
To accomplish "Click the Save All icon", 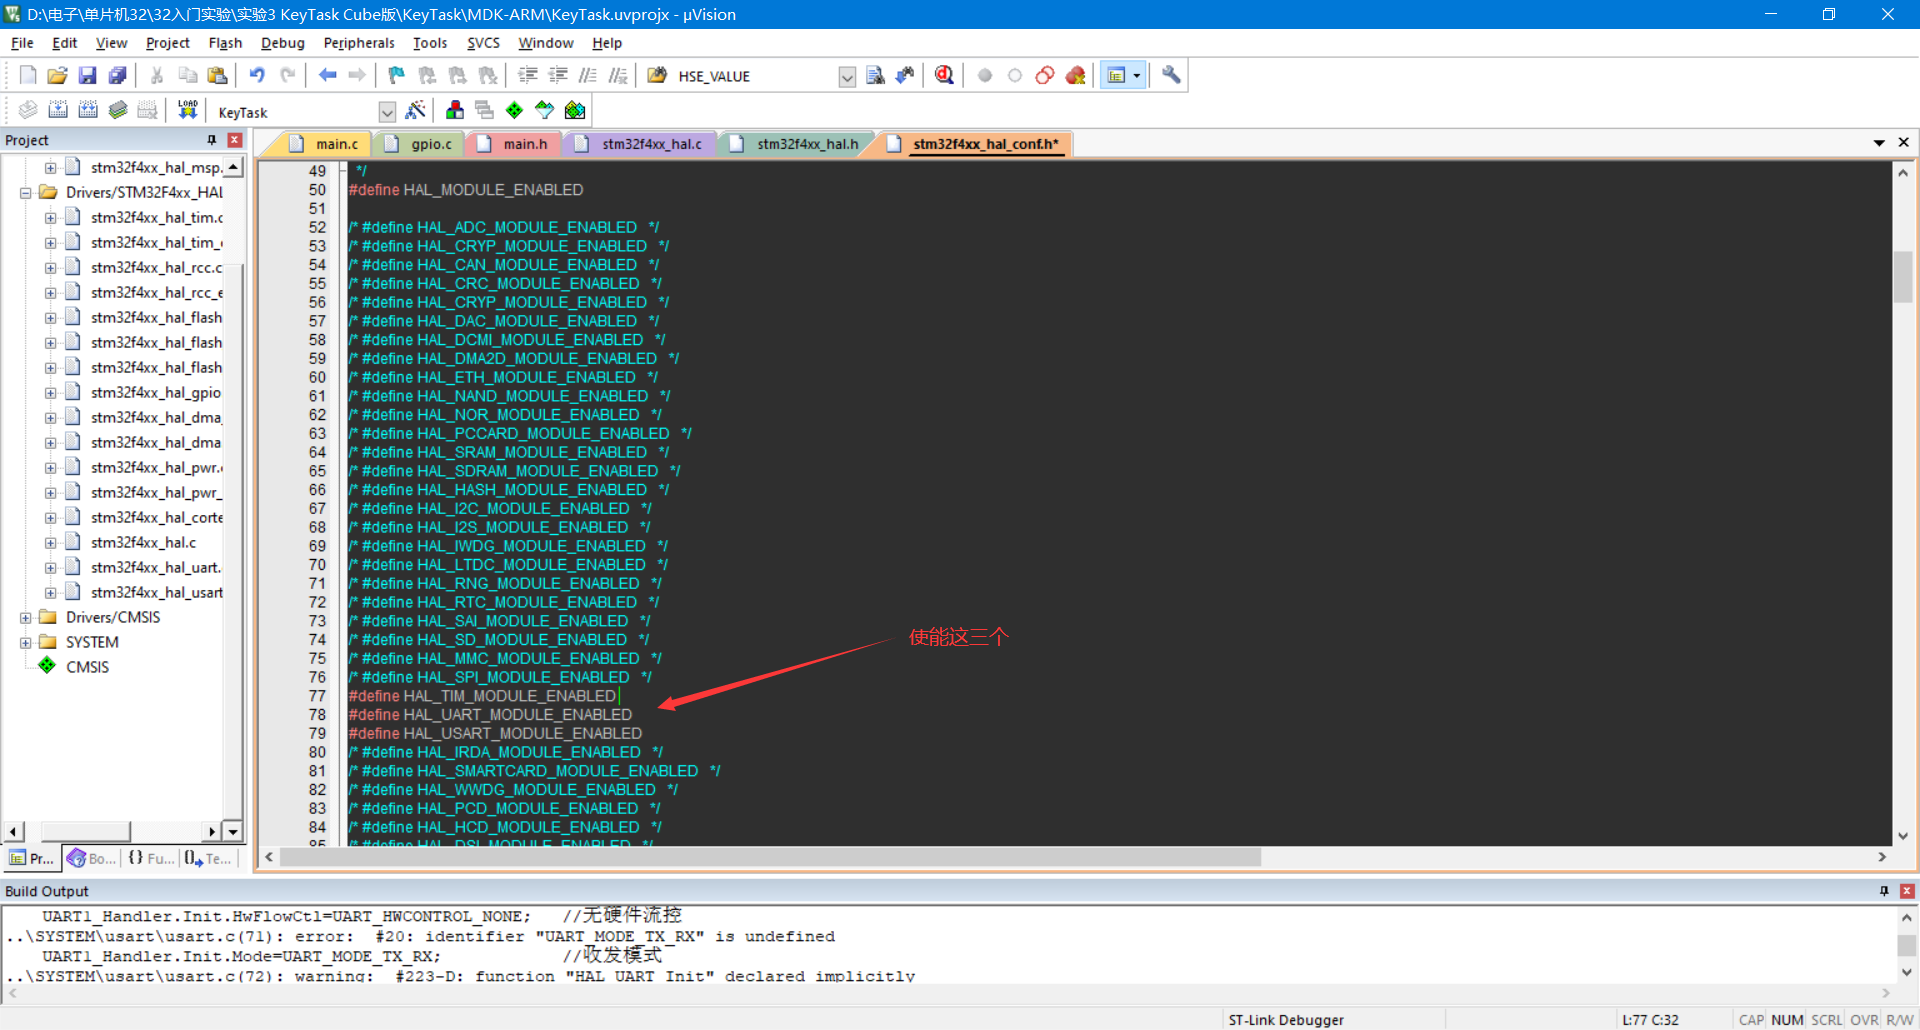I will coord(117,75).
